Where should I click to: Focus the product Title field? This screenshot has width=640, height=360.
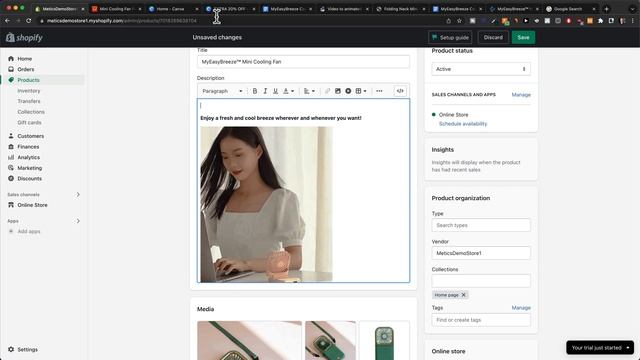click(303, 62)
